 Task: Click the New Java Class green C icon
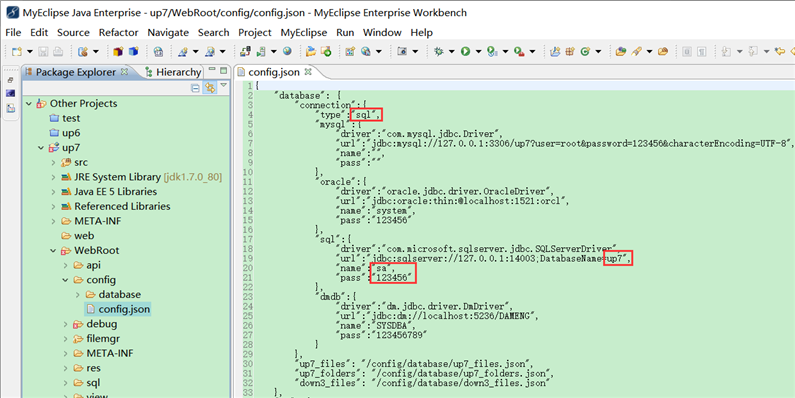(585, 51)
